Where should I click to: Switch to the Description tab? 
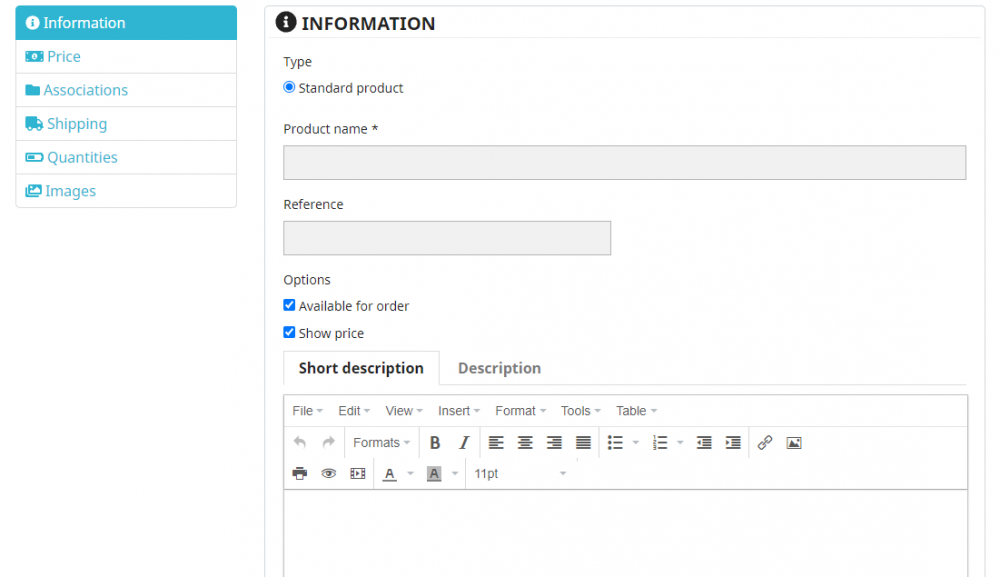coord(499,368)
